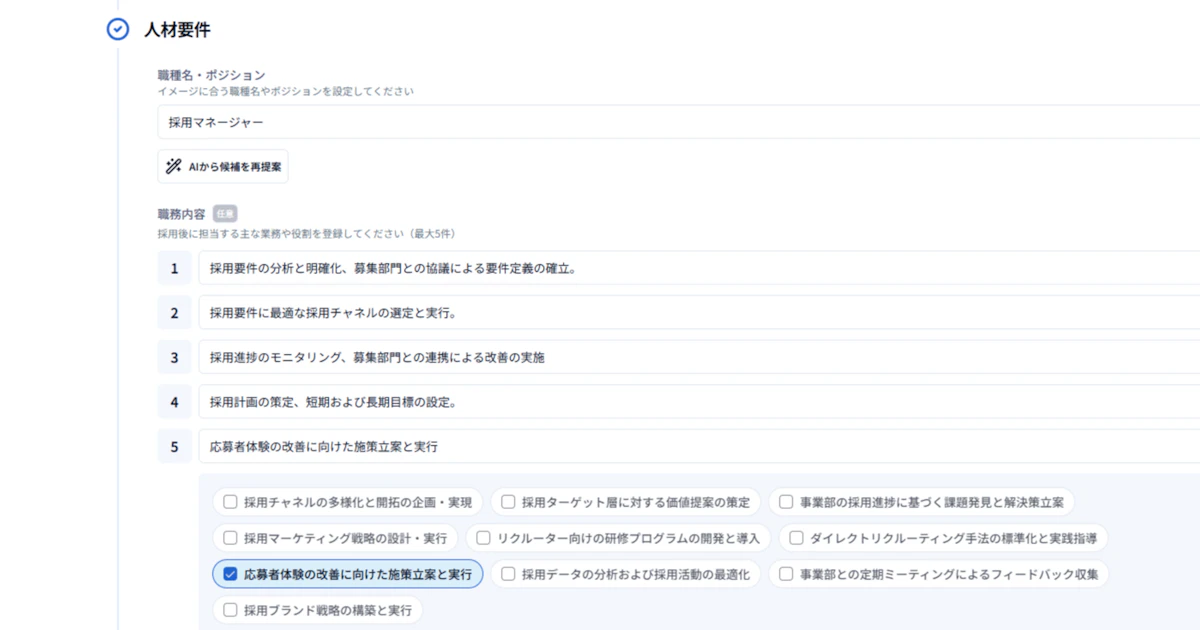This screenshot has height=630, width=1200.
Task: Enable 採用ターゲット層に対する価値提案の策定 checkbox
Action: pos(509,502)
